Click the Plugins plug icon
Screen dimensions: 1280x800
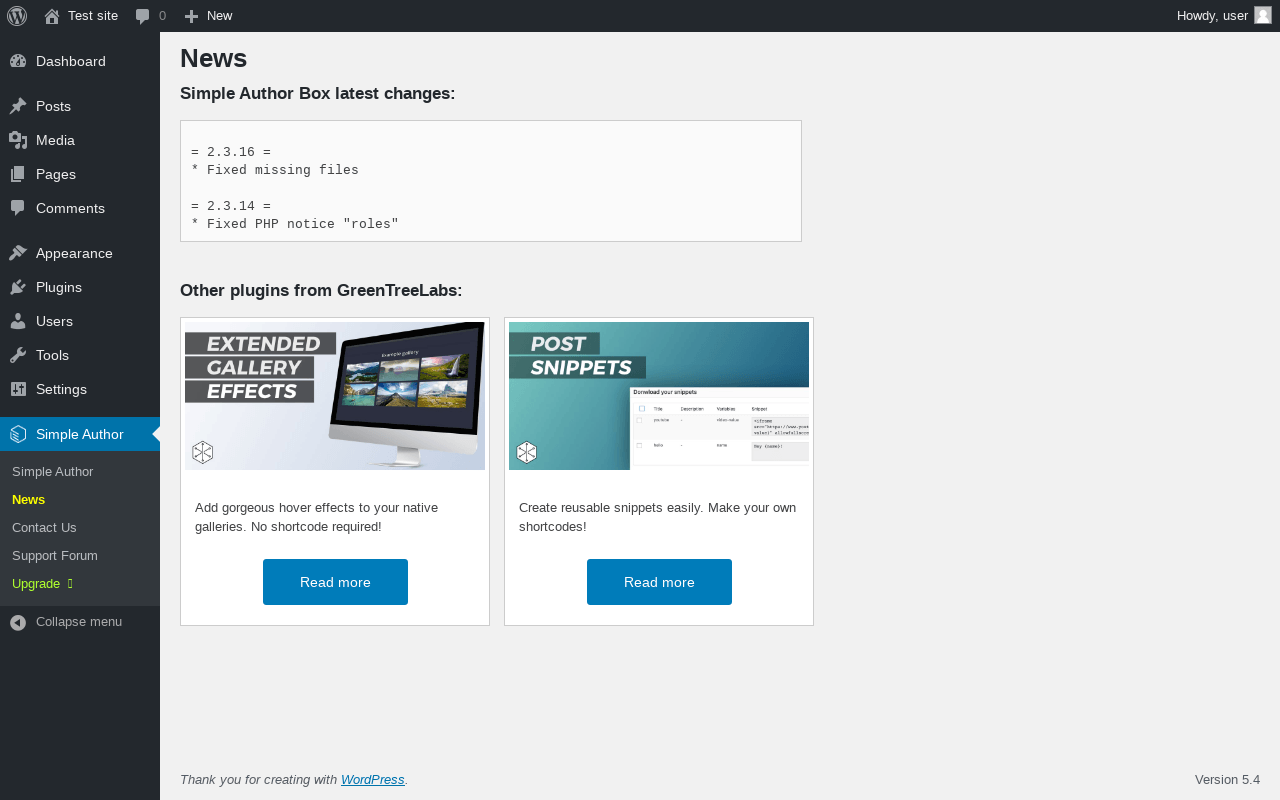[x=18, y=287]
